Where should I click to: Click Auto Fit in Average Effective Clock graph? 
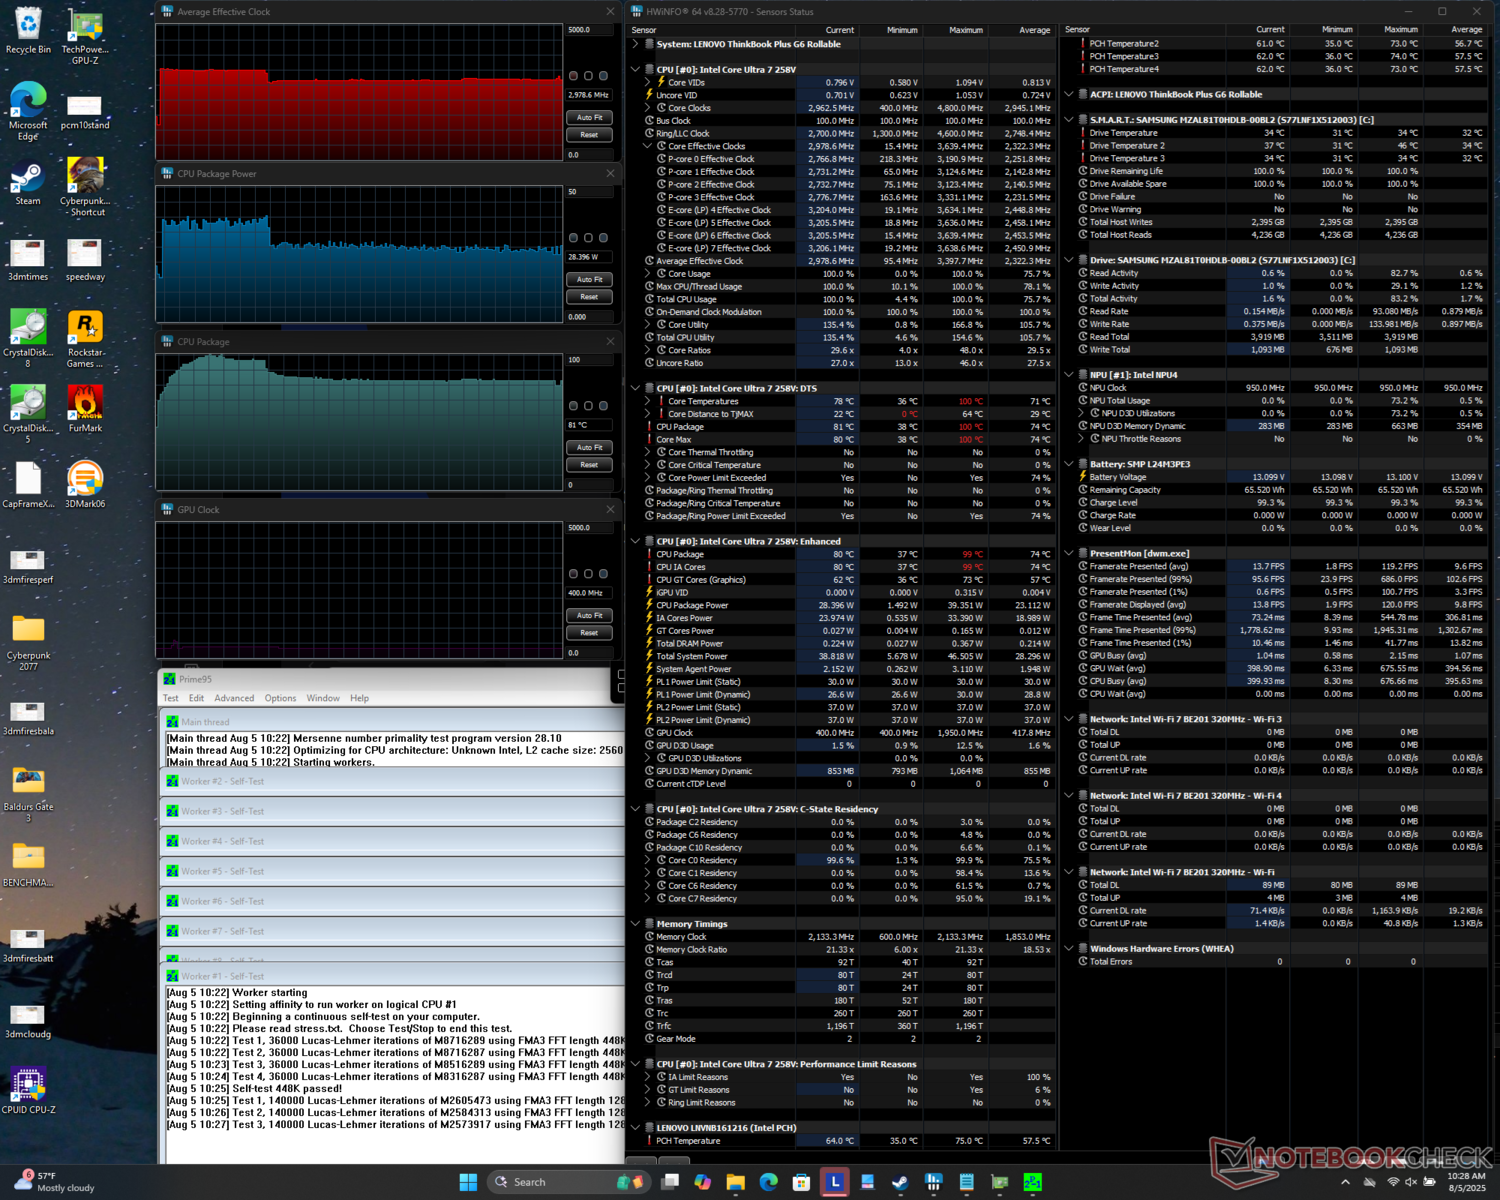pyautogui.click(x=589, y=117)
